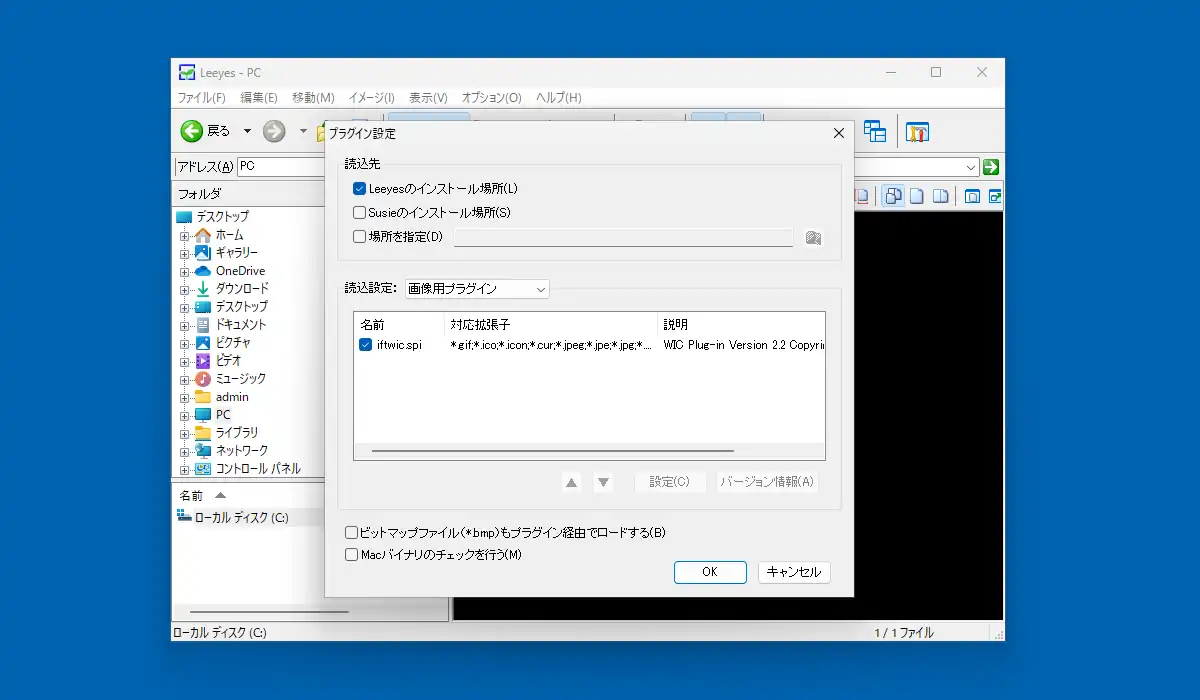Close the プラグイン設定 dialog with X

[839, 134]
